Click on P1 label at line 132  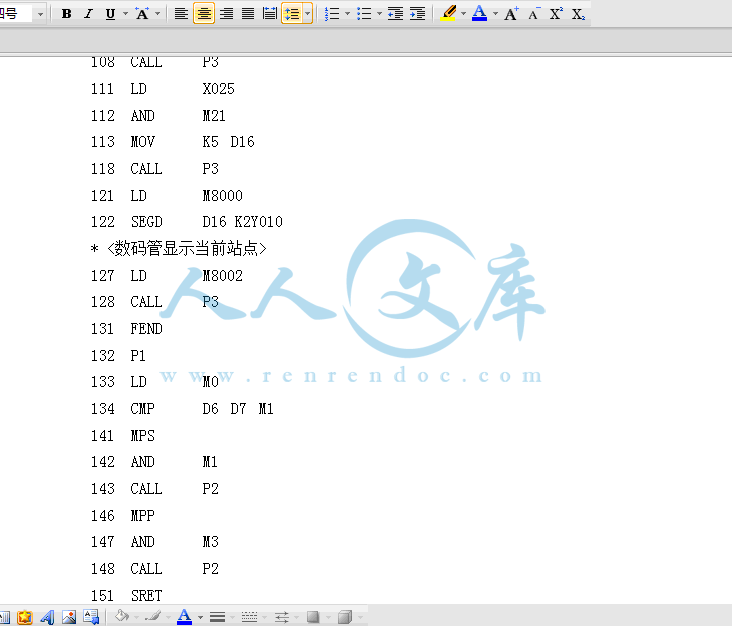138,356
